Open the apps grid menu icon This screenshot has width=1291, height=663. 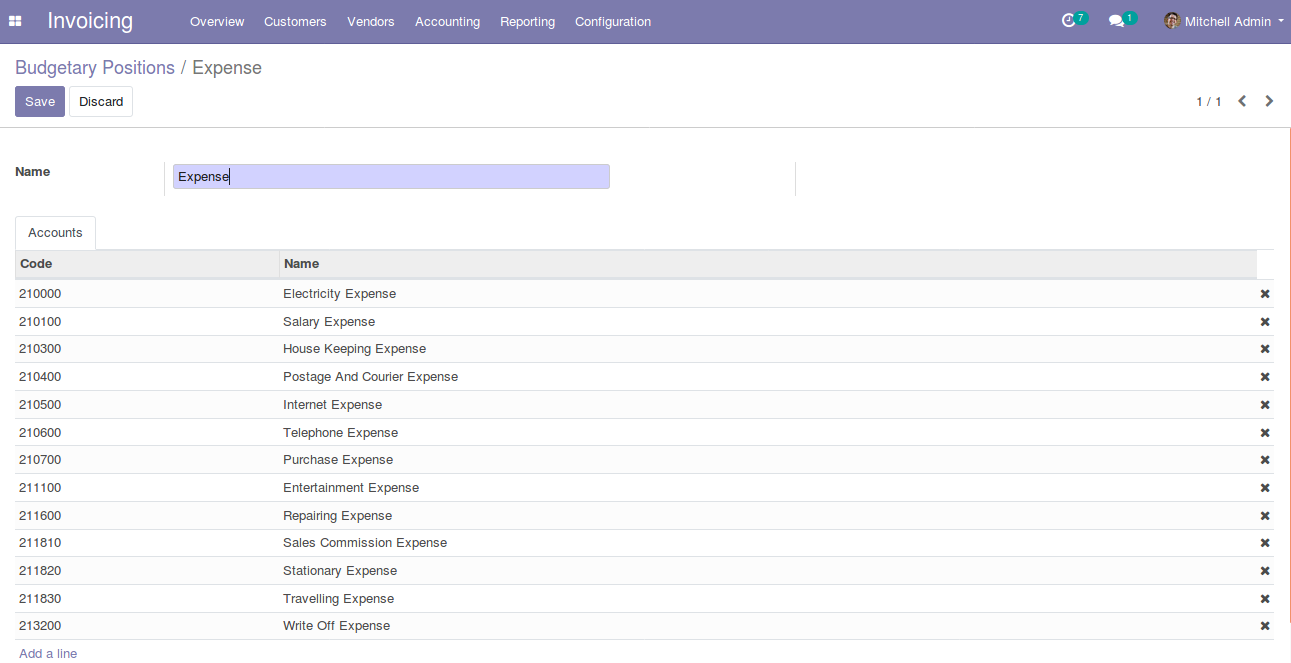click(x=16, y=21)
